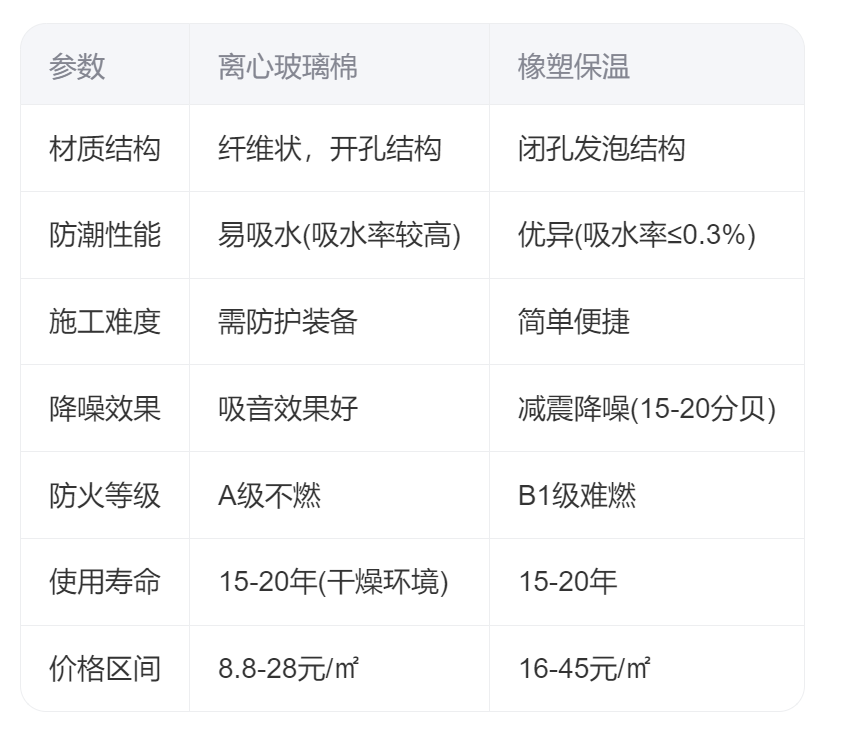Click the 优异(吸水率≤0.3%) cell

(x=636, y=235)
